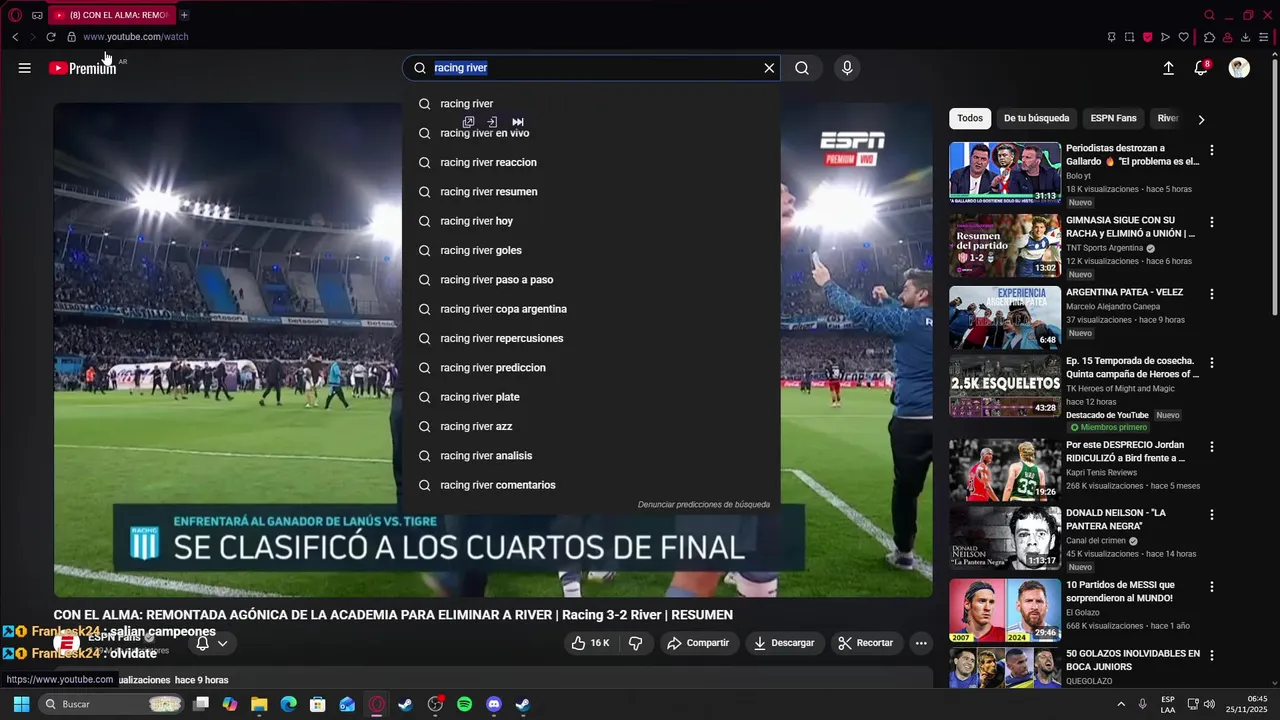The width and height of the screenshot is (1280, 720).
Task: Open thumbnail of 10 Partidos de MESSI
Action: 1005,609
